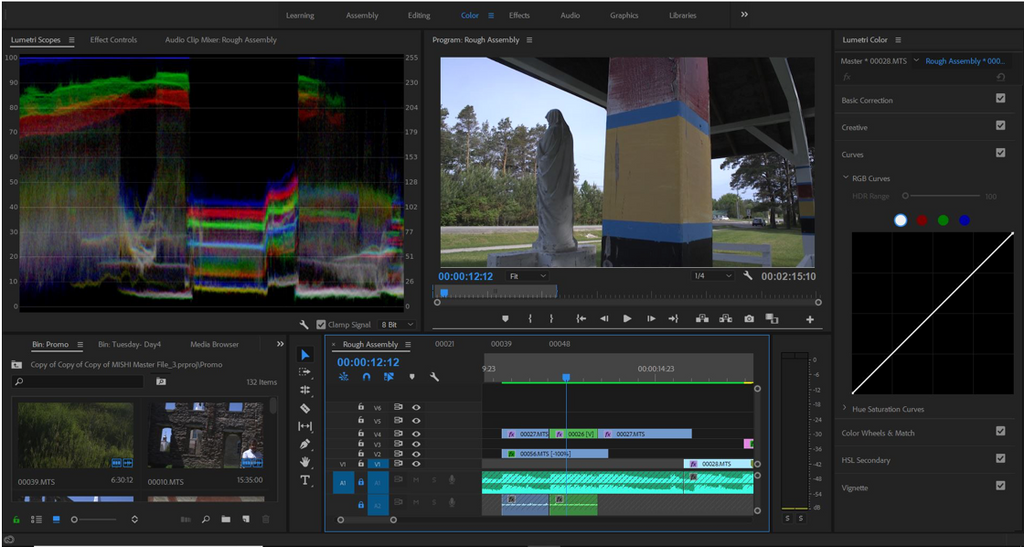Switch to Editing workspace

[419, 15]
